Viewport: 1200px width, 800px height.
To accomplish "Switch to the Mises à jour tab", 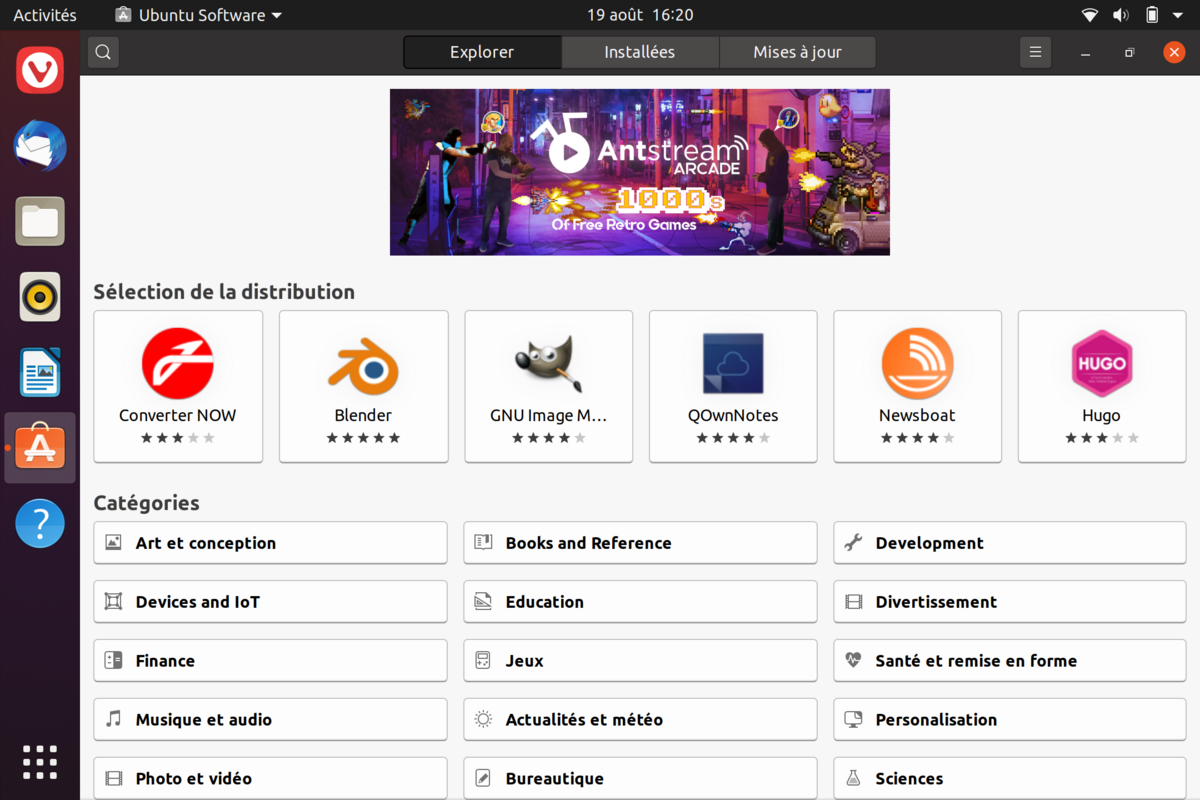I will click(x=797, y=52).
